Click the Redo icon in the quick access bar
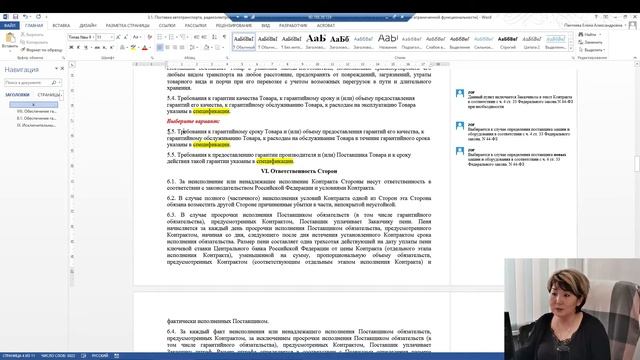This screenshot has width=640, height=360. (x=38, y=17)
